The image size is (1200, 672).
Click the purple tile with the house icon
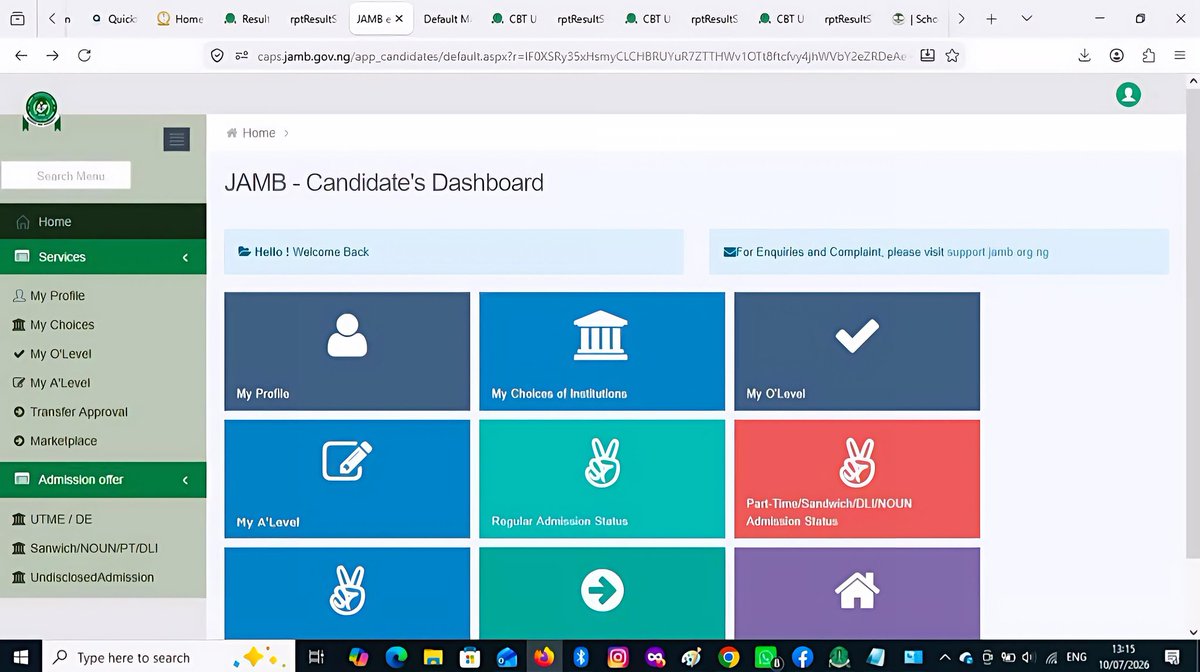pyautogui.click(x=857, y=593)
